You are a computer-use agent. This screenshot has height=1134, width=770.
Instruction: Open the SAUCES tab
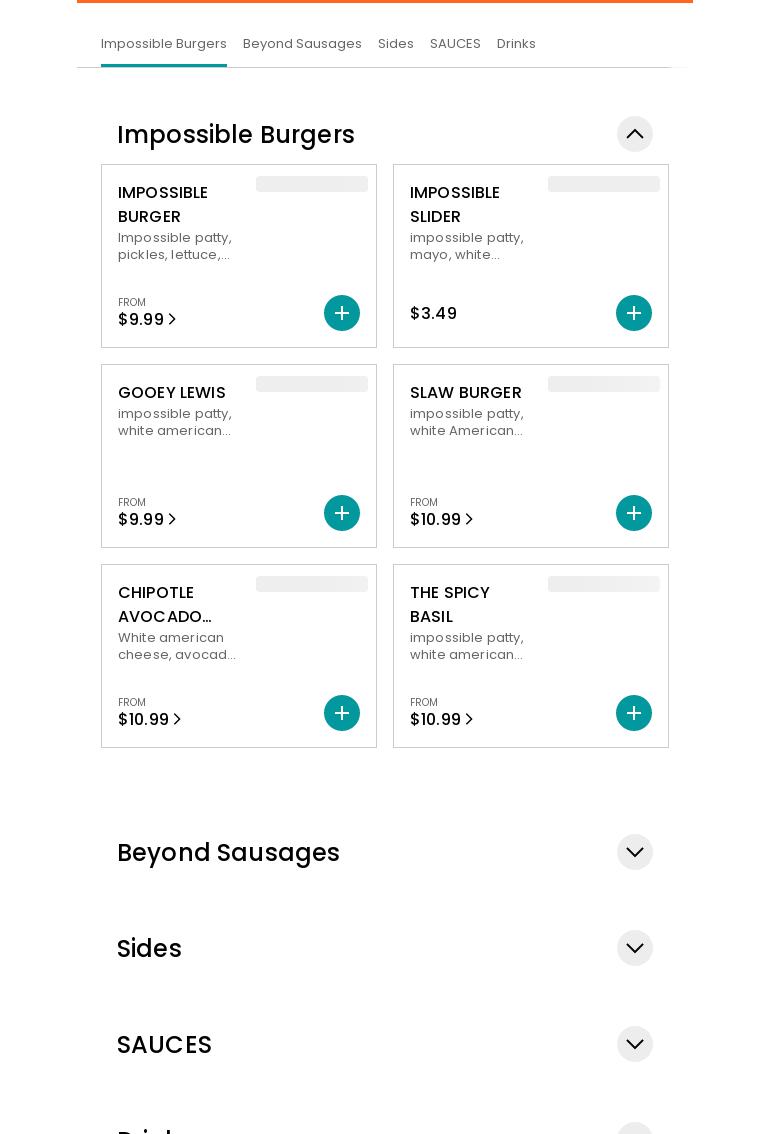tap(455, 44)
